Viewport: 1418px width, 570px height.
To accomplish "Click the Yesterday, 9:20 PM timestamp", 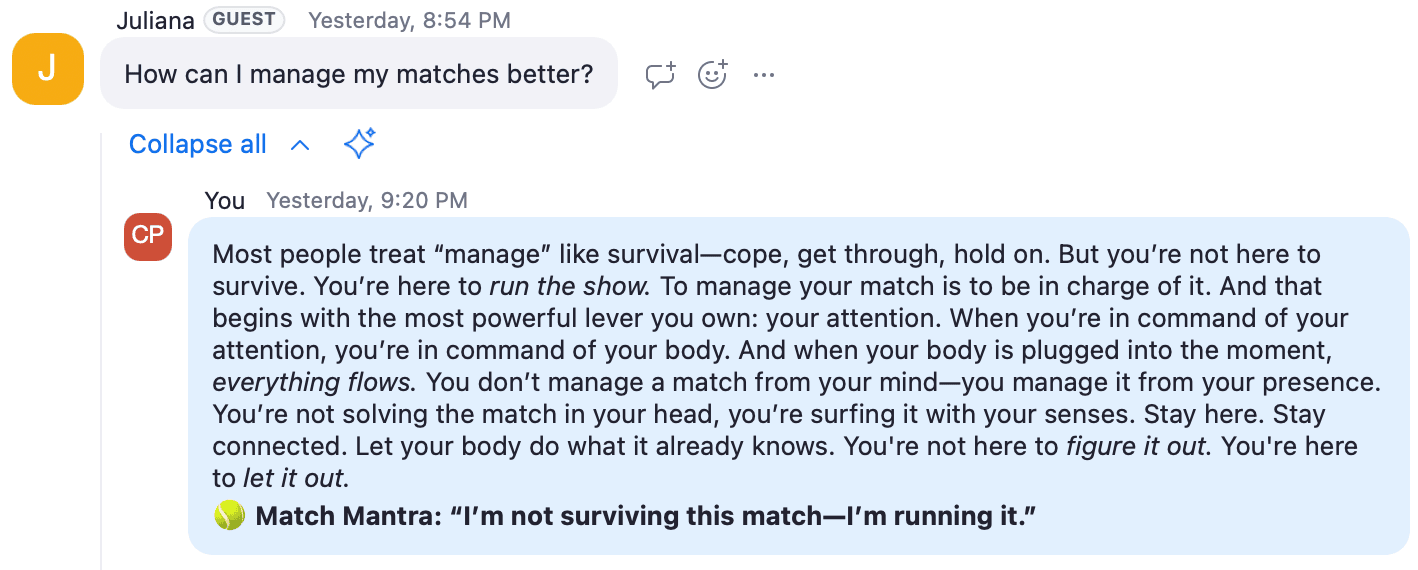I will tap(367, 200).
